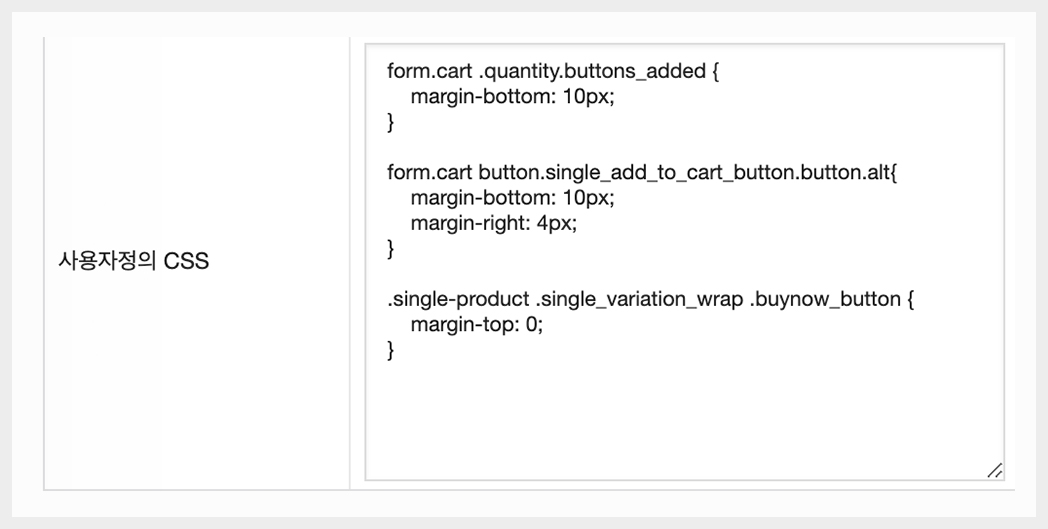Click the 'margin-top: 0;' line

click(x=476, y=324)
